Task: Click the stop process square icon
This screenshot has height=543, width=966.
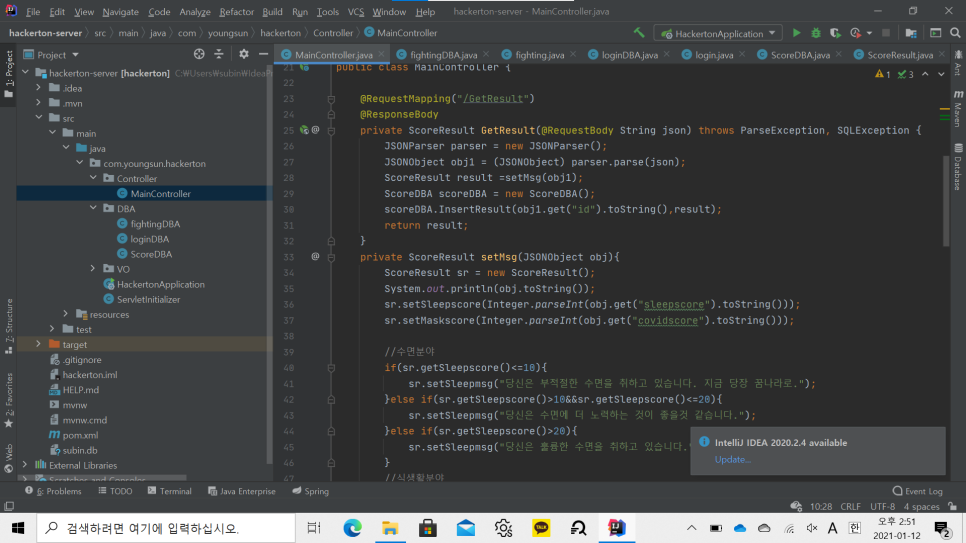Action: click(886, 33)
